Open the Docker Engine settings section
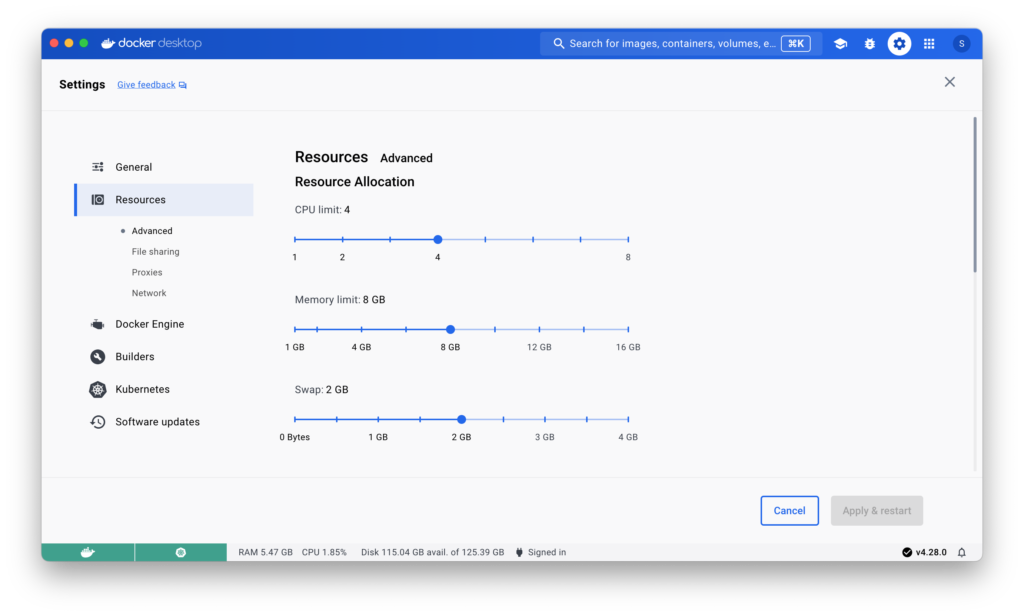The image size is (1024, 616). (x=149, y=324)
